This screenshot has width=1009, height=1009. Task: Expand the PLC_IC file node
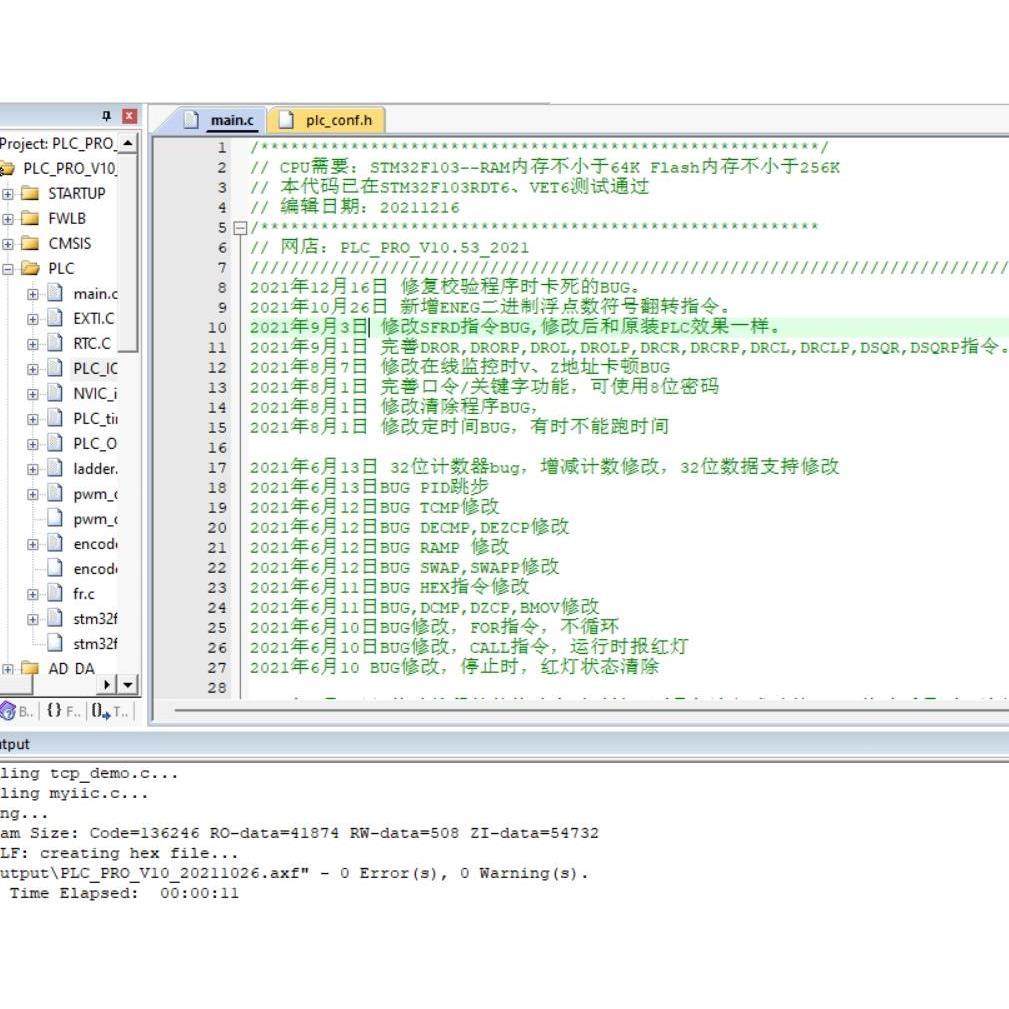click(33, 369)
